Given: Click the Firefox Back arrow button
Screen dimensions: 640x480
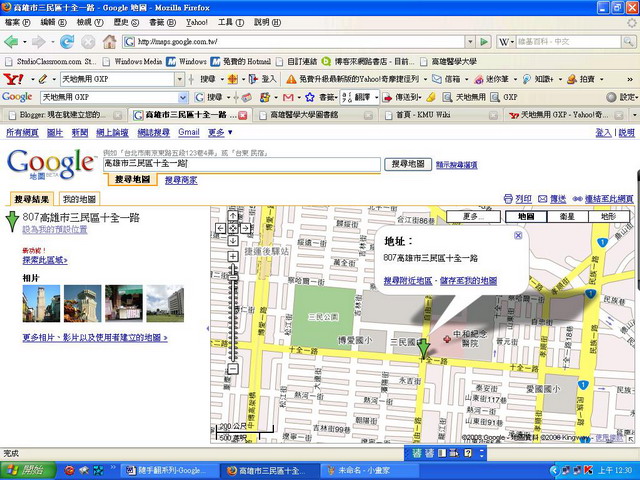Looking at the screenshot, I should pos(11,42).
